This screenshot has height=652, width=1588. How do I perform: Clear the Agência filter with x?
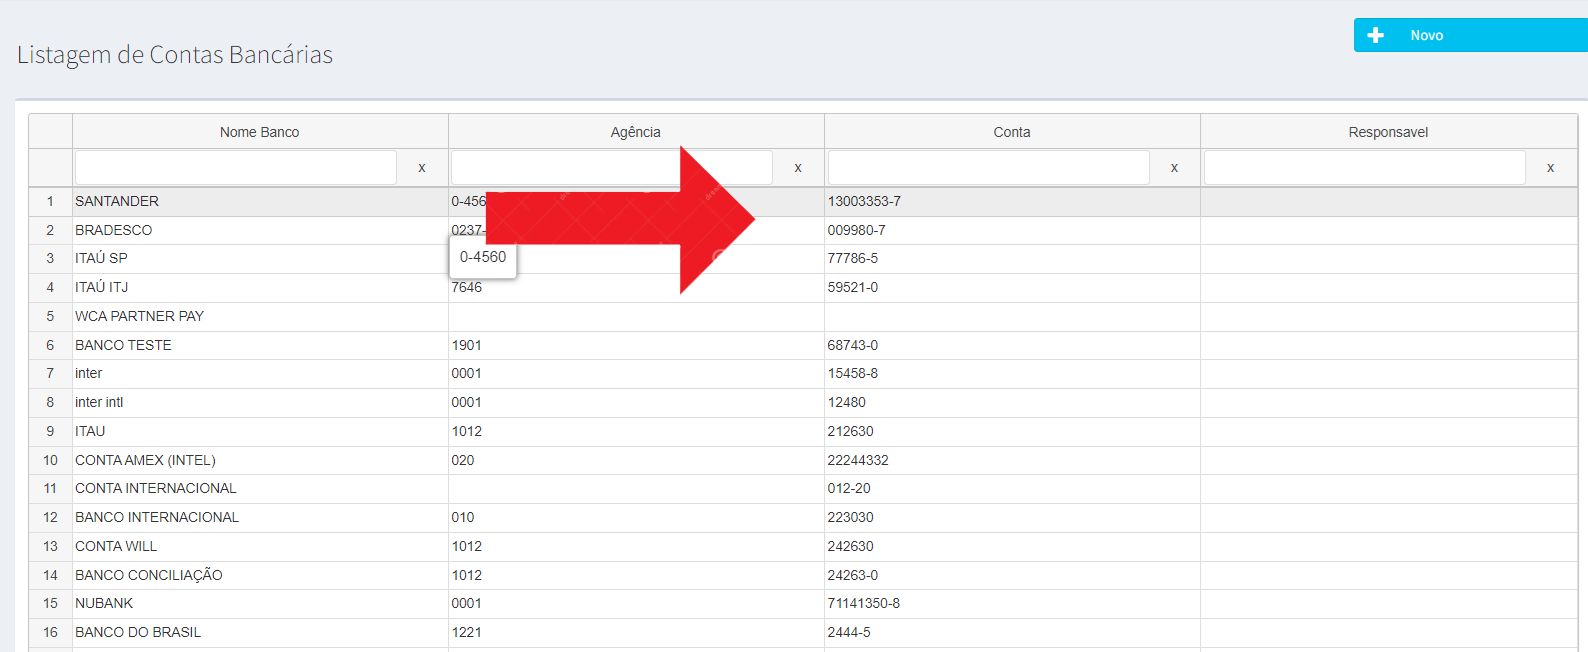(x=798, y=168)
